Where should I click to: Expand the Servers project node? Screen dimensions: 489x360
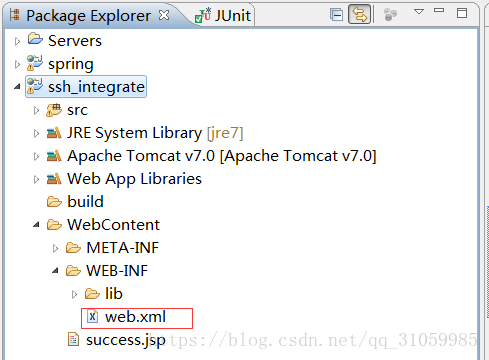(17, 41)
